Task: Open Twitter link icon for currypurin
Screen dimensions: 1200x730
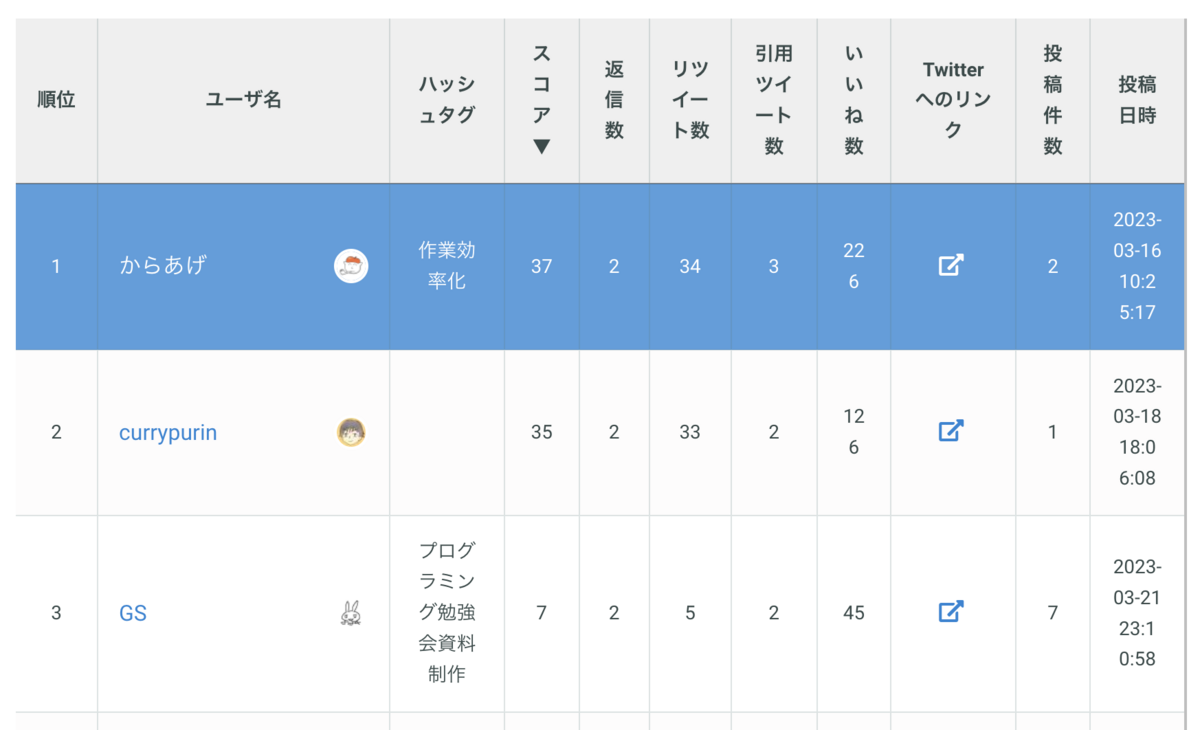Action: pyautogui.click(x=951, y=431)
